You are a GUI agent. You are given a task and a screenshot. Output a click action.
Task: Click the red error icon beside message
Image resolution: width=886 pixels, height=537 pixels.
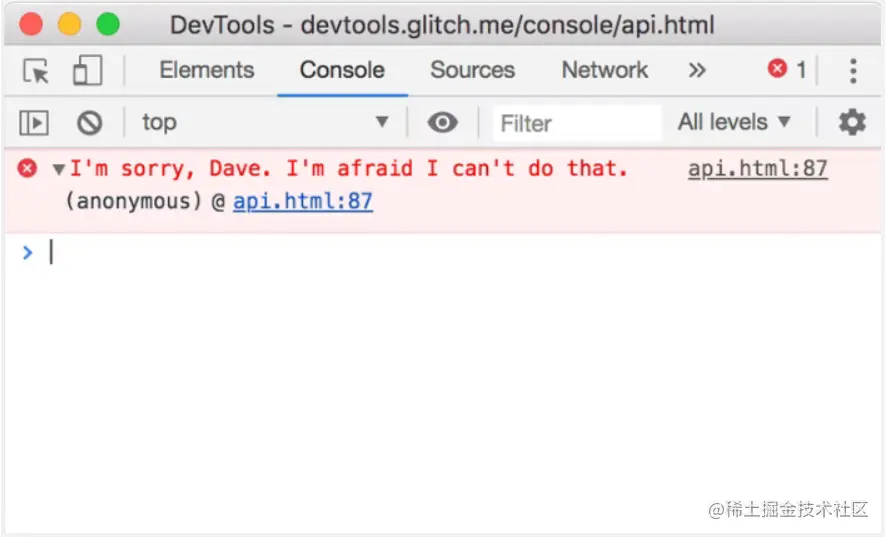pyautogui.click(x=27, y=168)
